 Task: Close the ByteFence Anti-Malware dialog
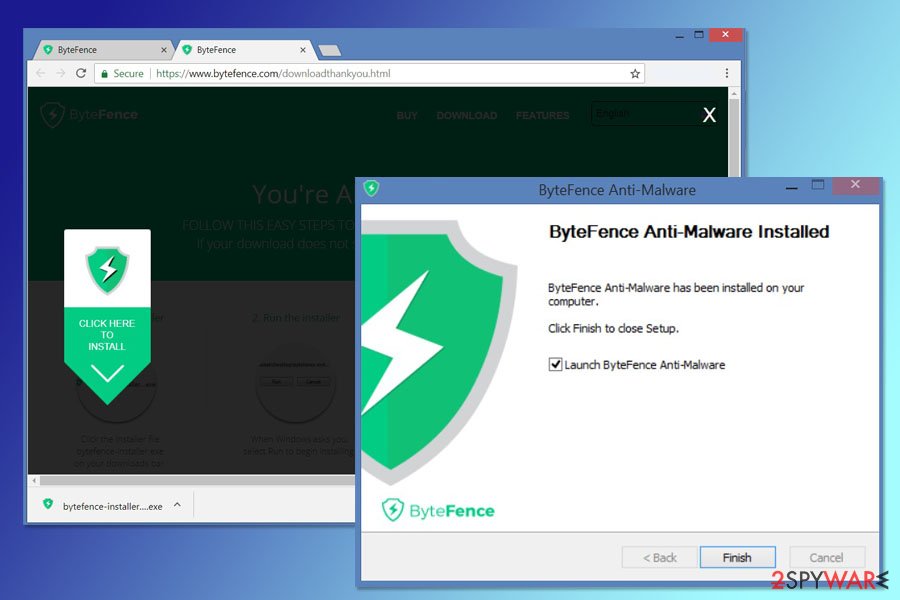point(855,184)
